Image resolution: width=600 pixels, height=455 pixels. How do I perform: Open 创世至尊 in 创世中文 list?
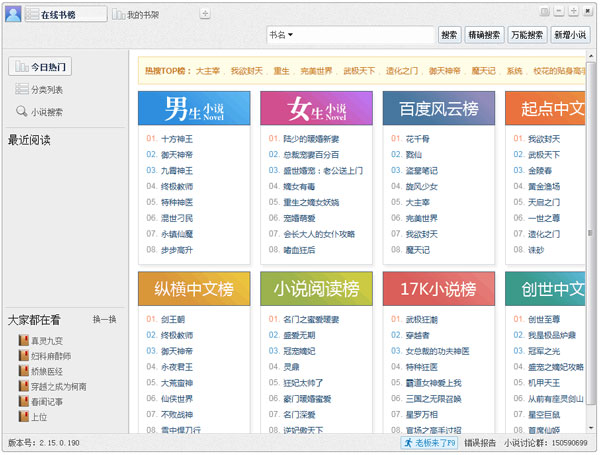coord(544,320)
